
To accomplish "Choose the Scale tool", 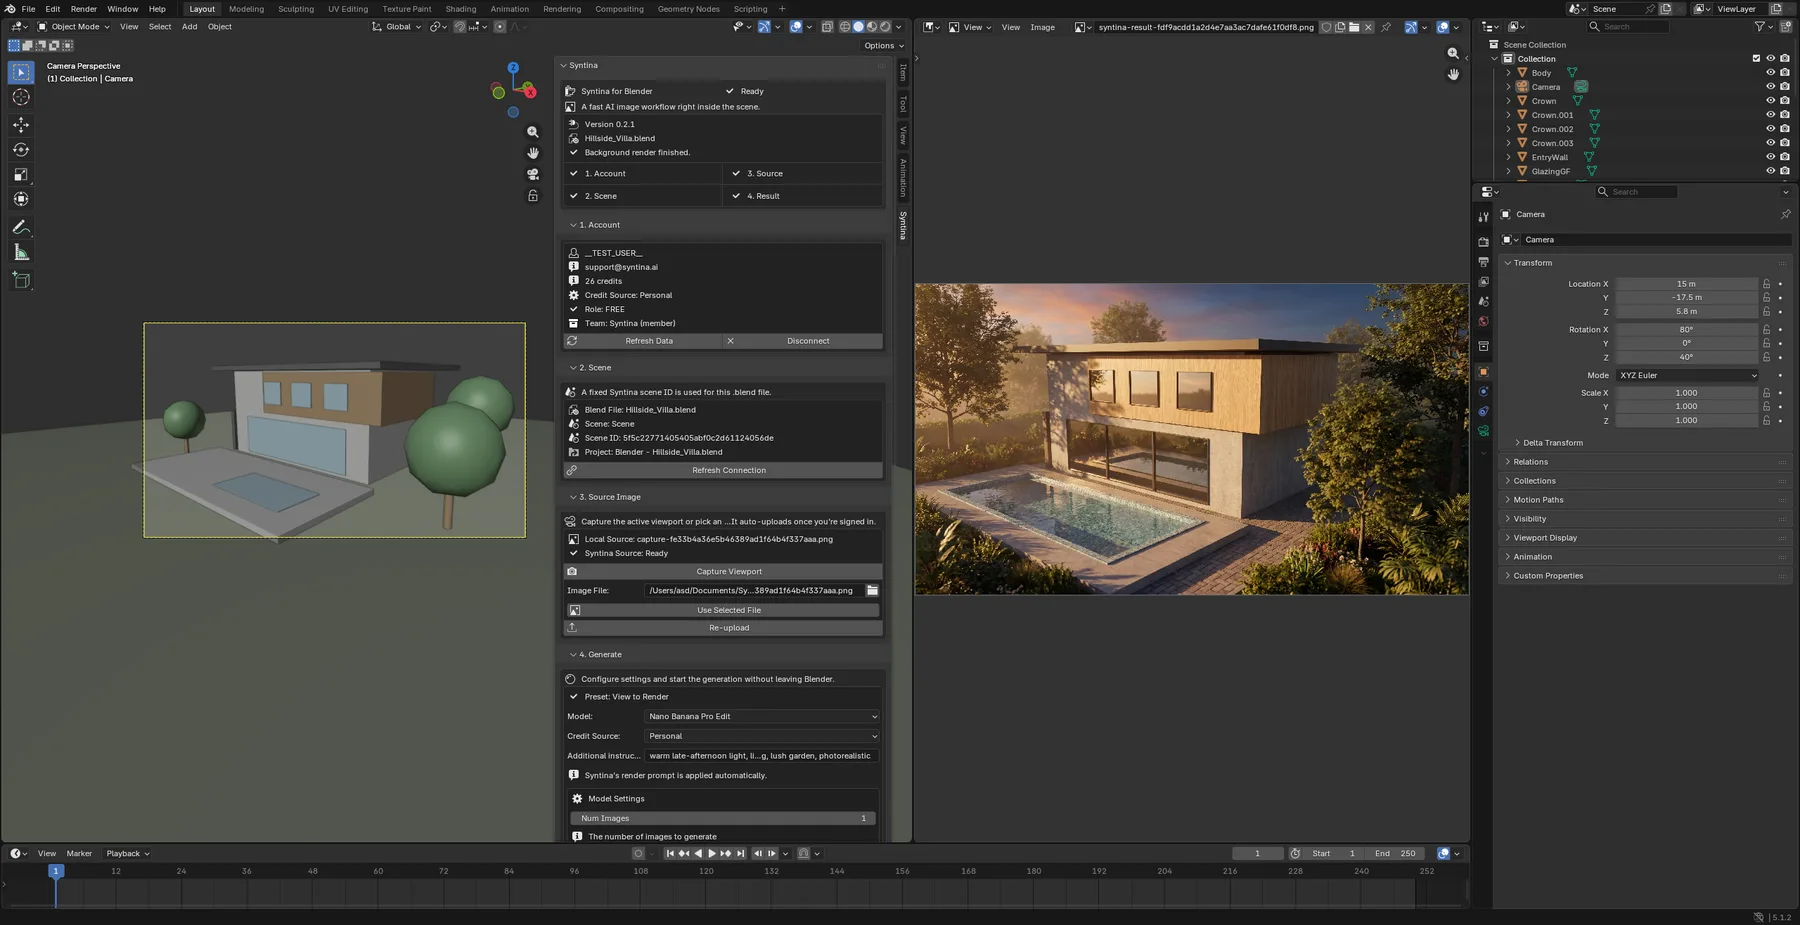I will click(x=21, y=175).
